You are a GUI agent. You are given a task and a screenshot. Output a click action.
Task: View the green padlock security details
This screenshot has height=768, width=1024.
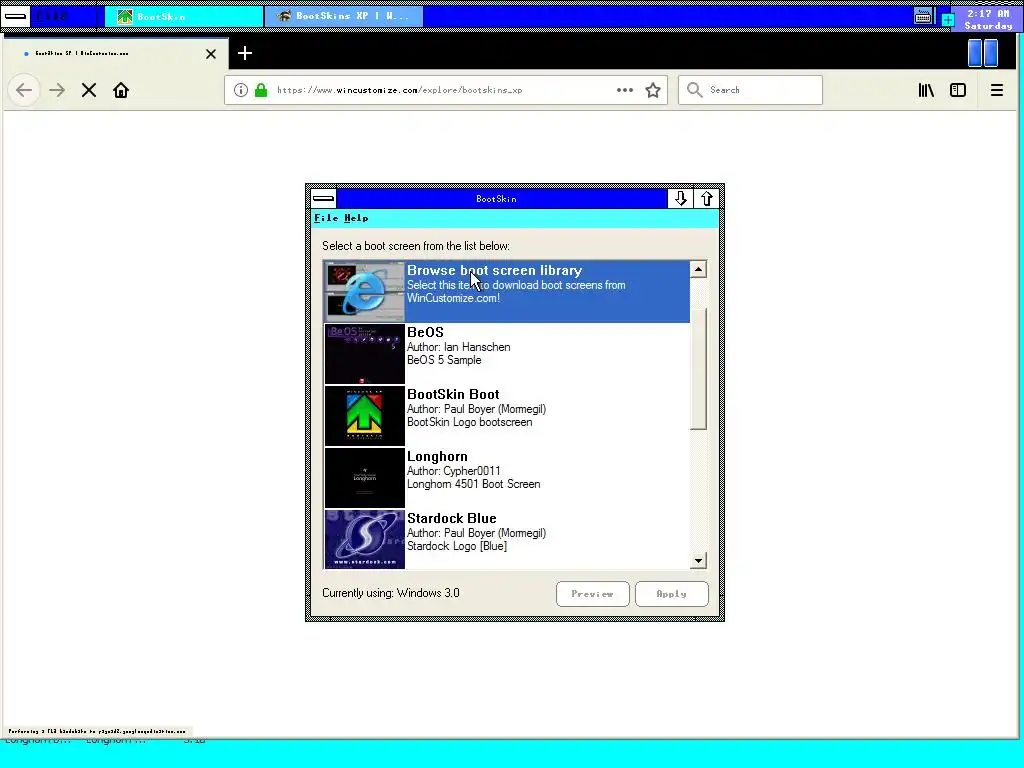click(x=261, y=90)
